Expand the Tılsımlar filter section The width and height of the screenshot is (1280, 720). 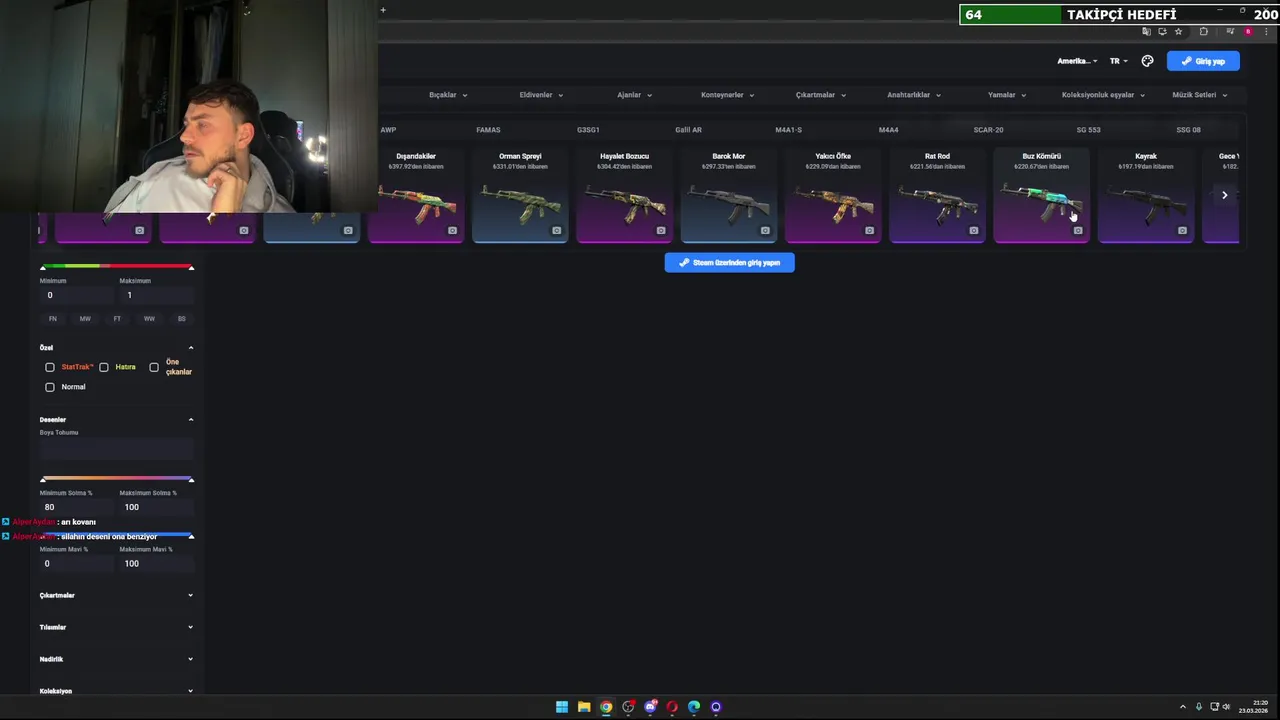(x=191, y=628)
